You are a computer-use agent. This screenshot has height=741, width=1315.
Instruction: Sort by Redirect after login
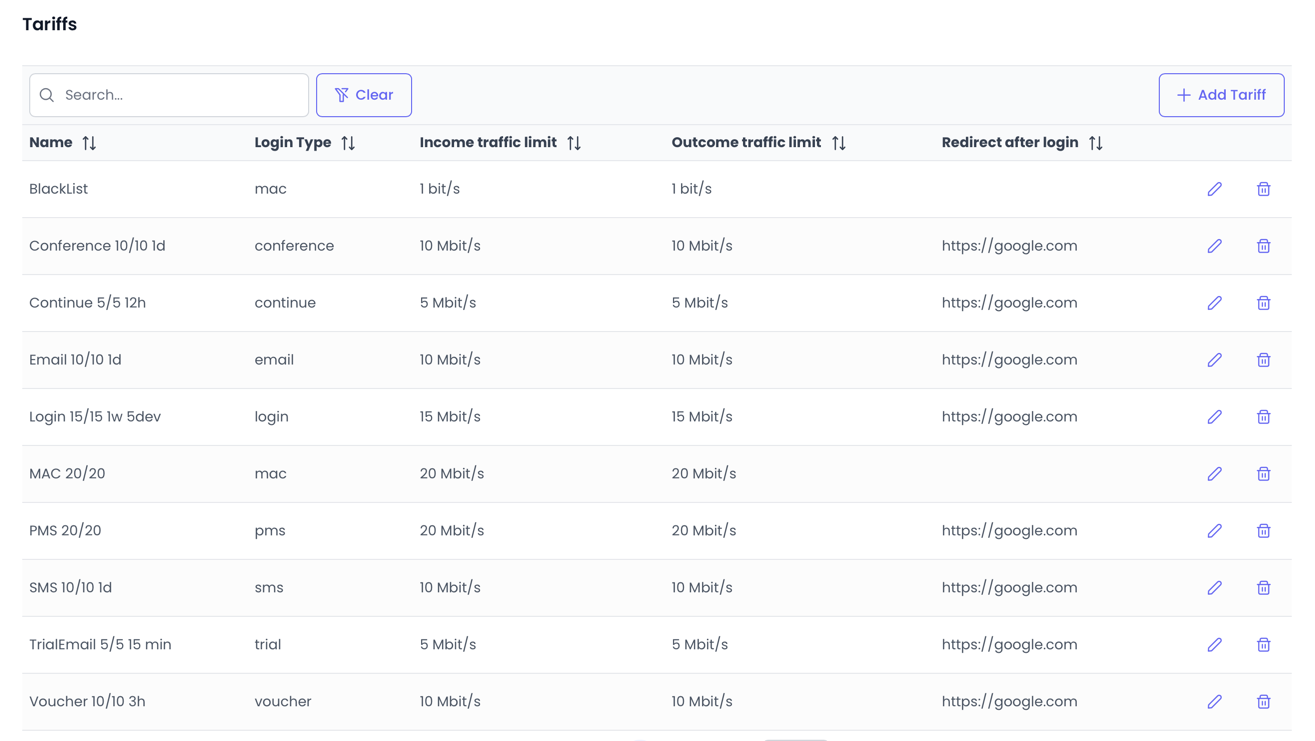[x=1095, y=143]
